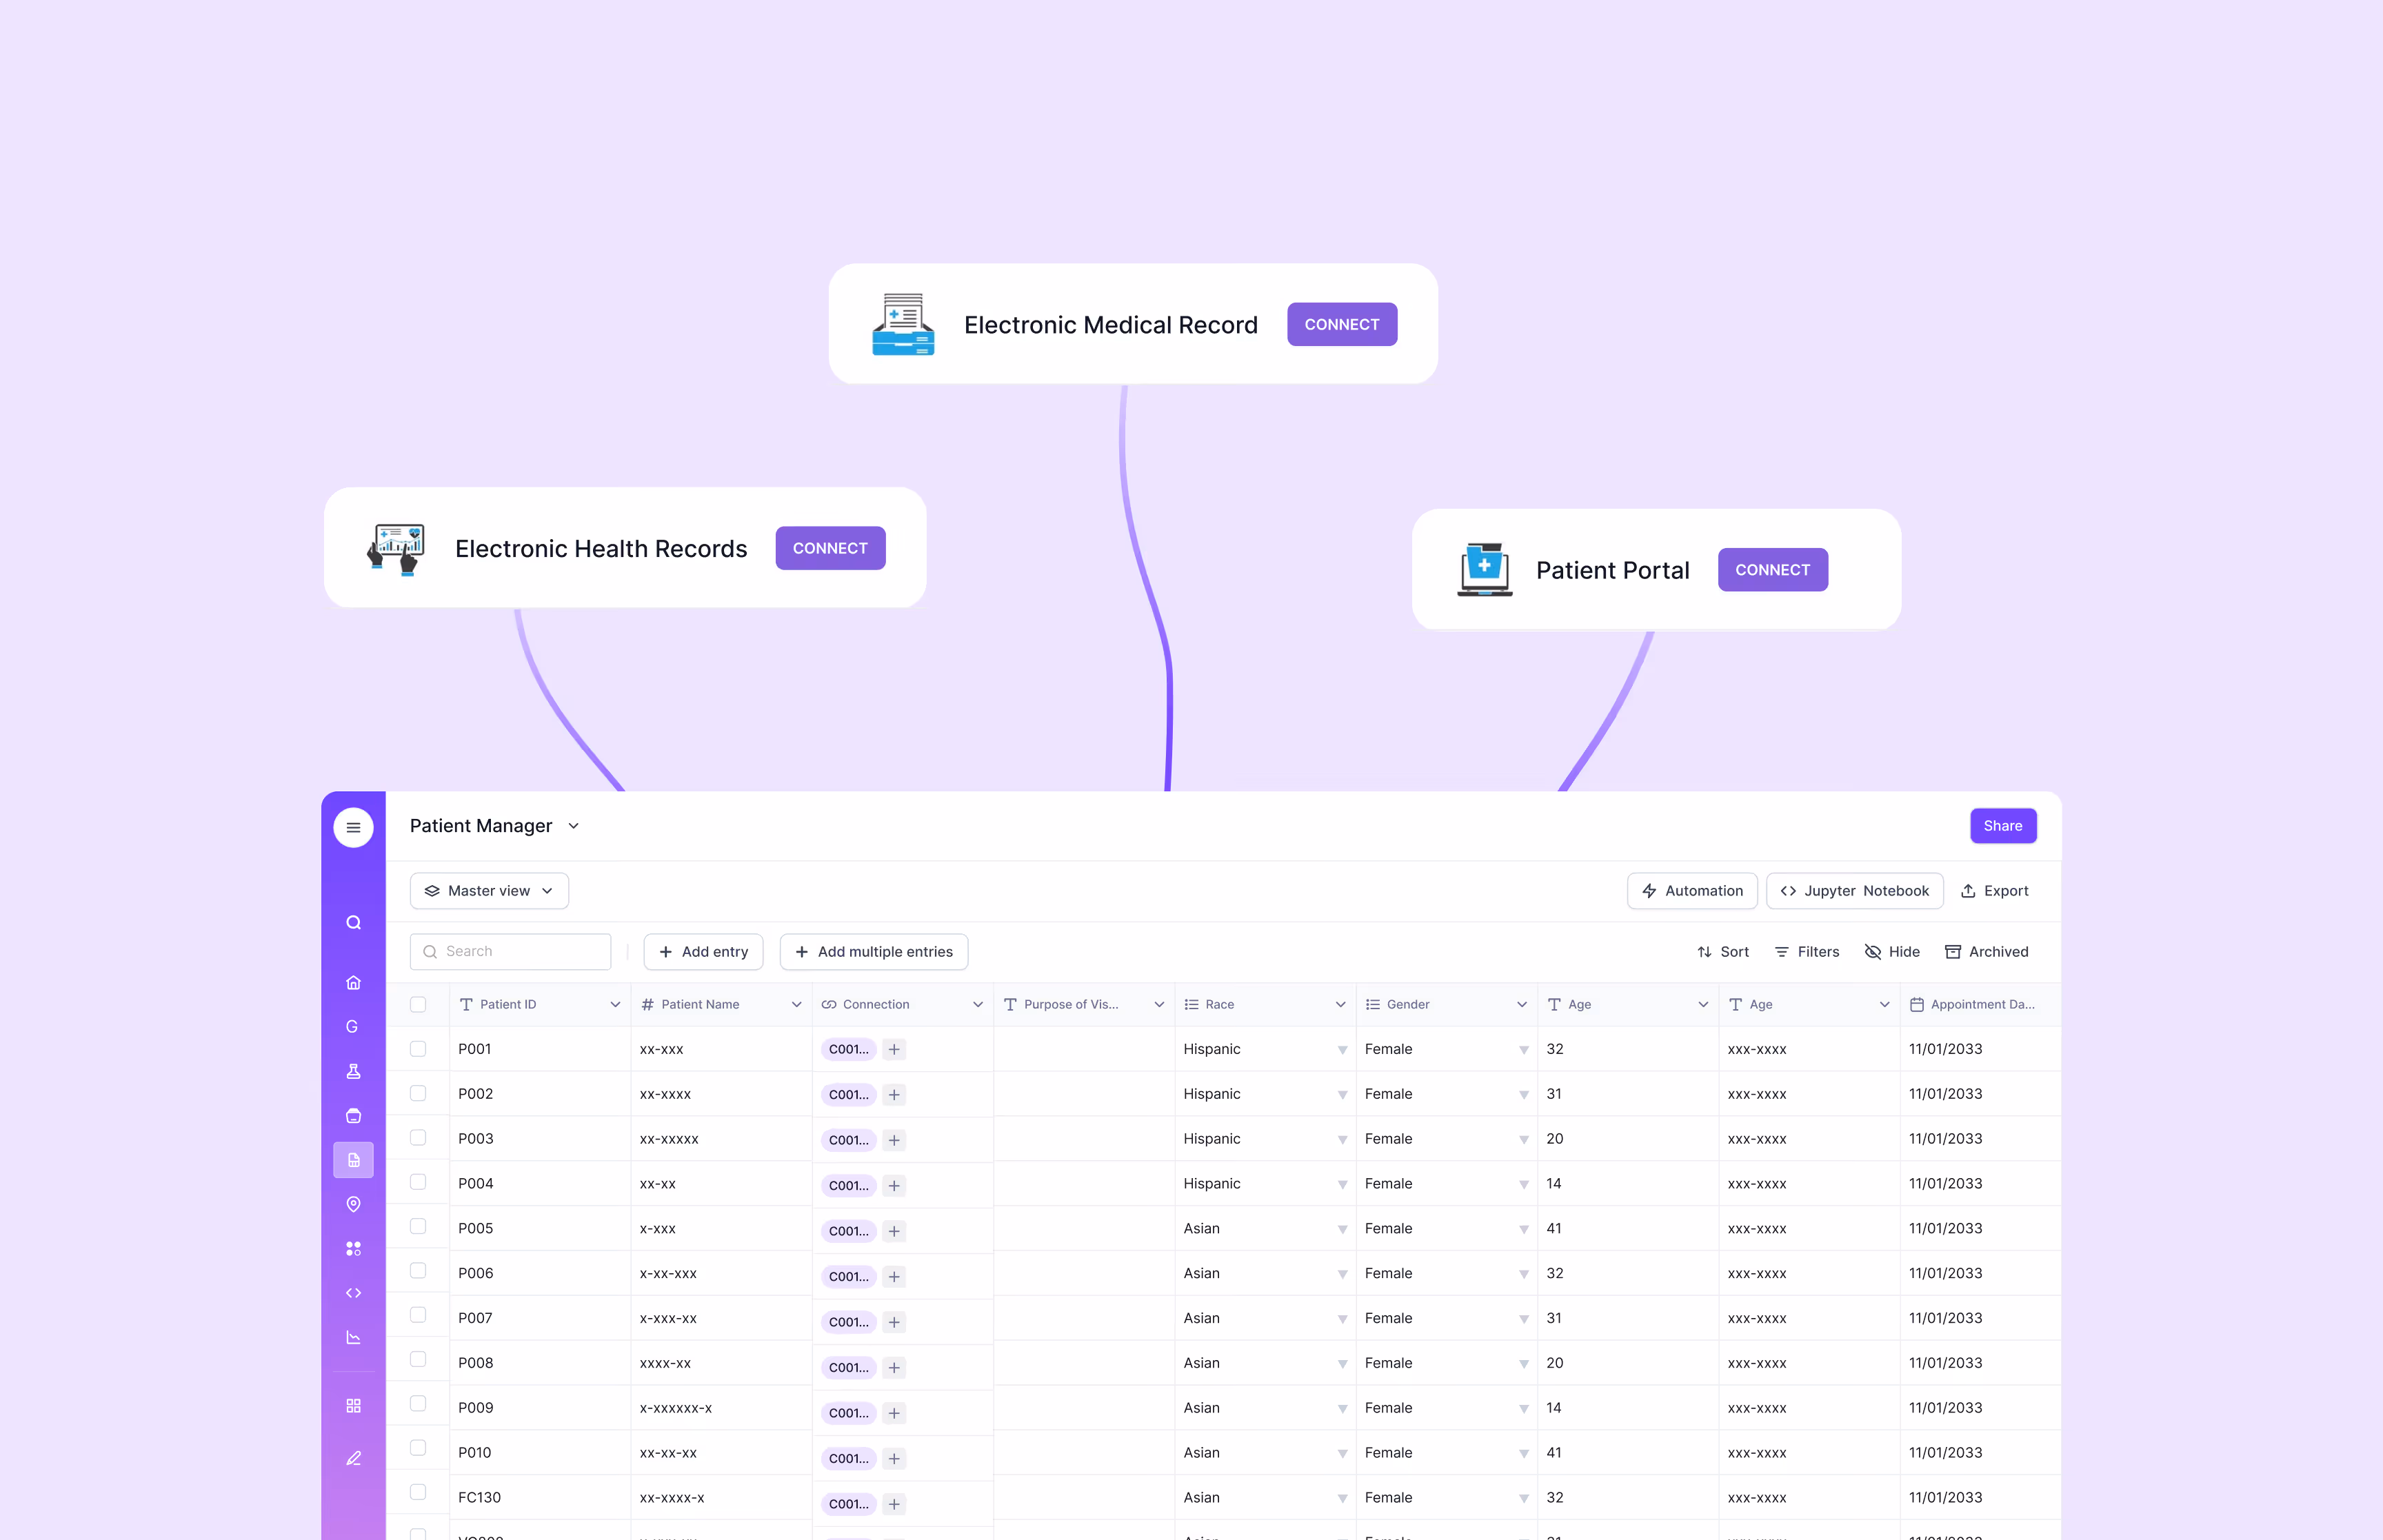The height and width of the screenshot is (1540, 2383).
Task: Expand the Master view dropdown
Action: tap(489, 891)
